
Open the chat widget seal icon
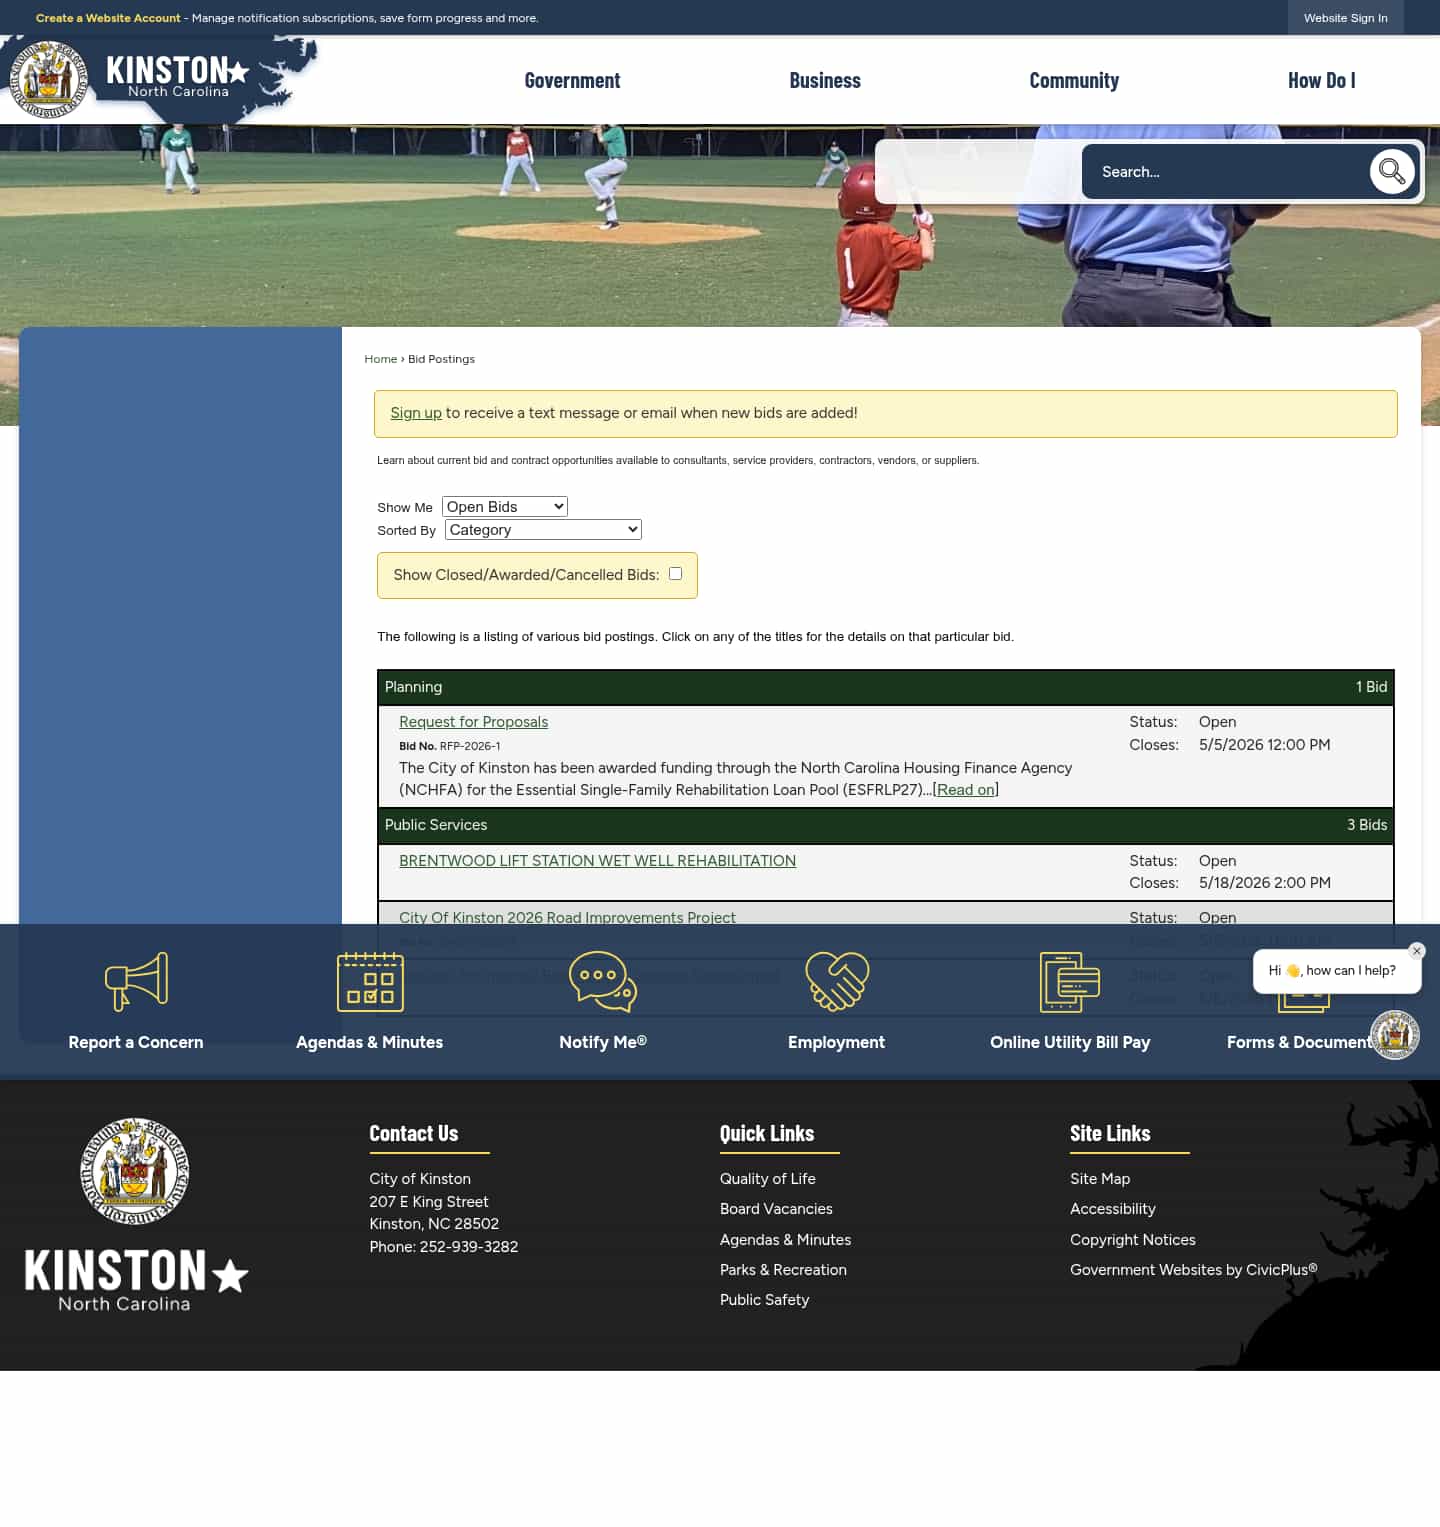[x=1395, y=1035]
